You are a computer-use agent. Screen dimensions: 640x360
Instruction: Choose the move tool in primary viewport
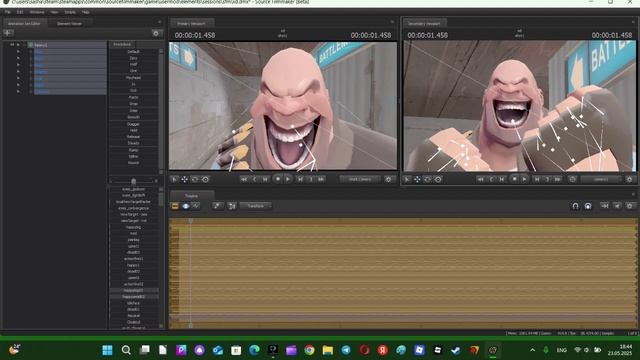[x=185, y=179]
